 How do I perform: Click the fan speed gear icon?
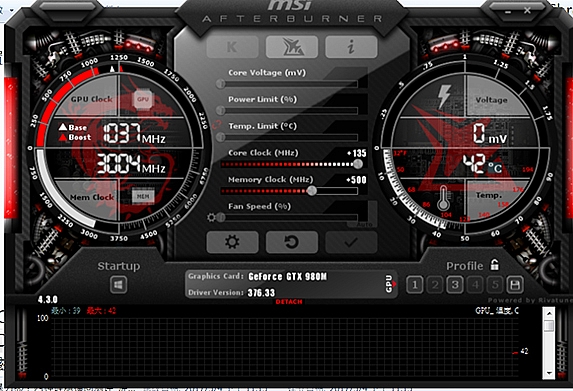pos(211,217)
